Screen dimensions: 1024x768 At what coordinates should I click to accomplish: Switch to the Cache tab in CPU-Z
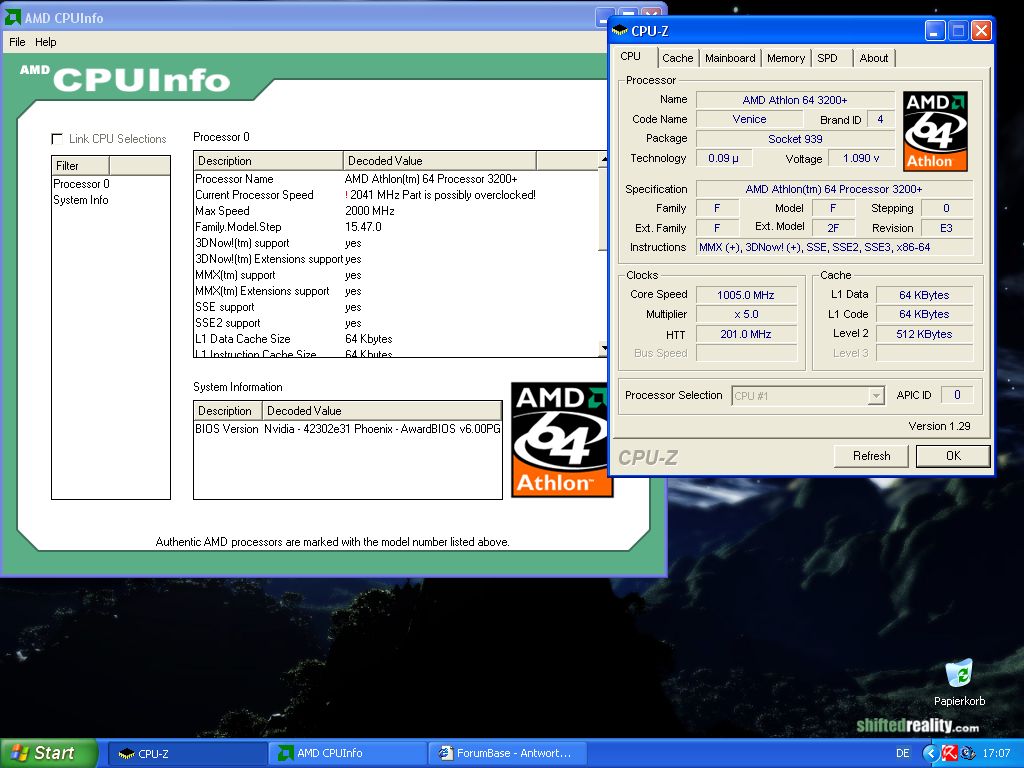[677, 58]
